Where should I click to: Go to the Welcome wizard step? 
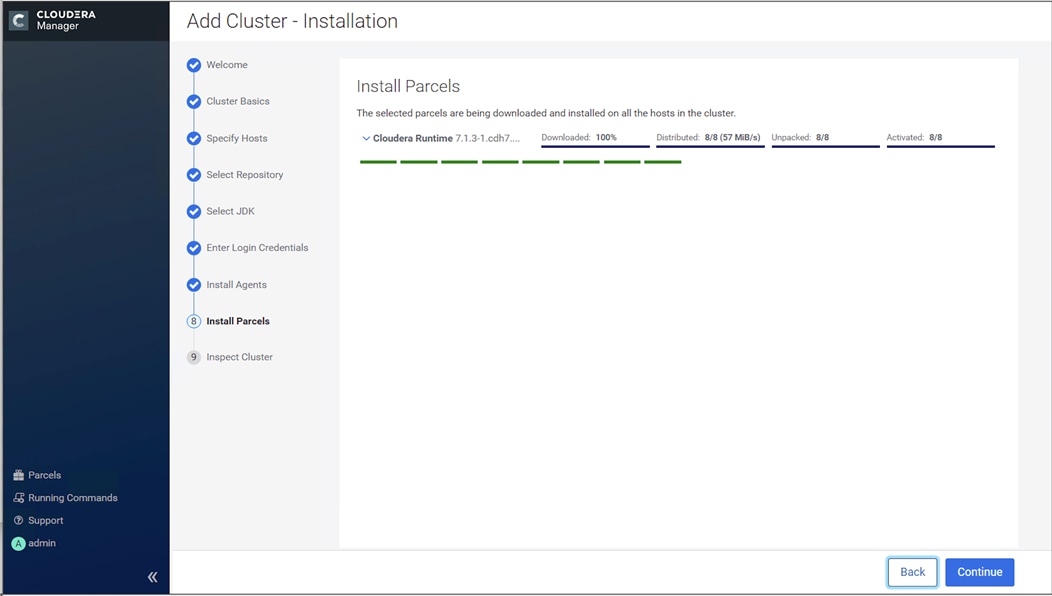click(227, 65)
